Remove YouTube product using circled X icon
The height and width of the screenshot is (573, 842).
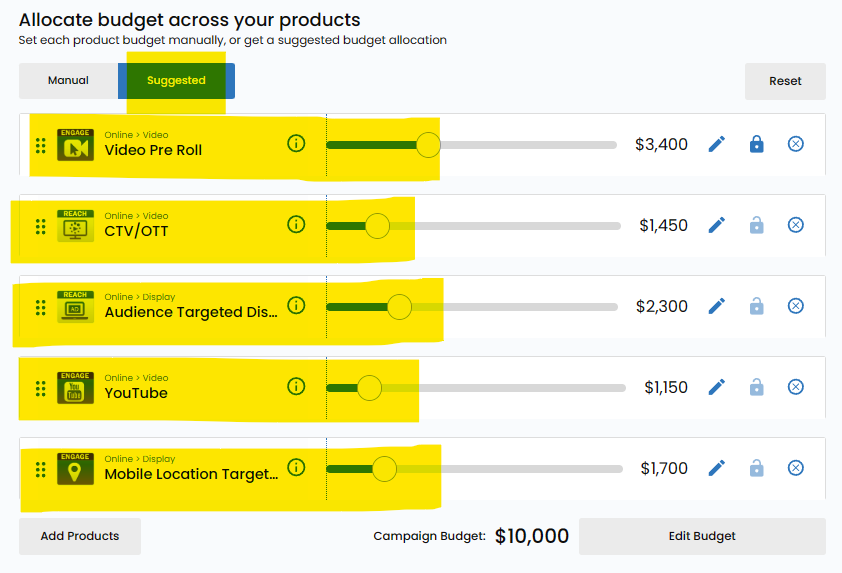click(x=795, y=387)
